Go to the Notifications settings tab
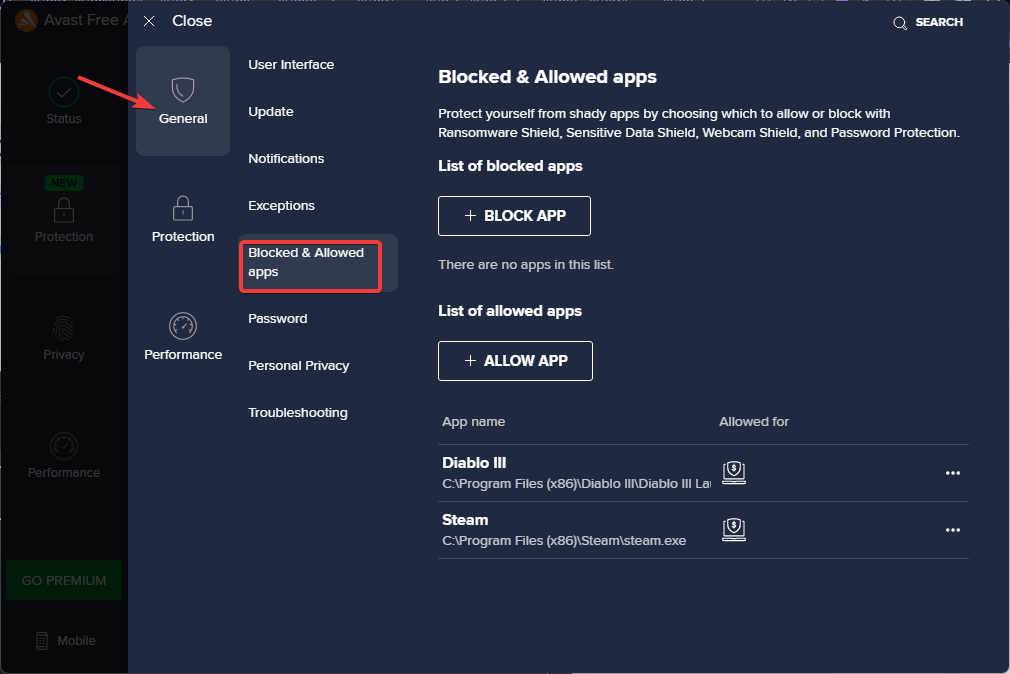Viewport: 1010px width, 674px height. 286,159
